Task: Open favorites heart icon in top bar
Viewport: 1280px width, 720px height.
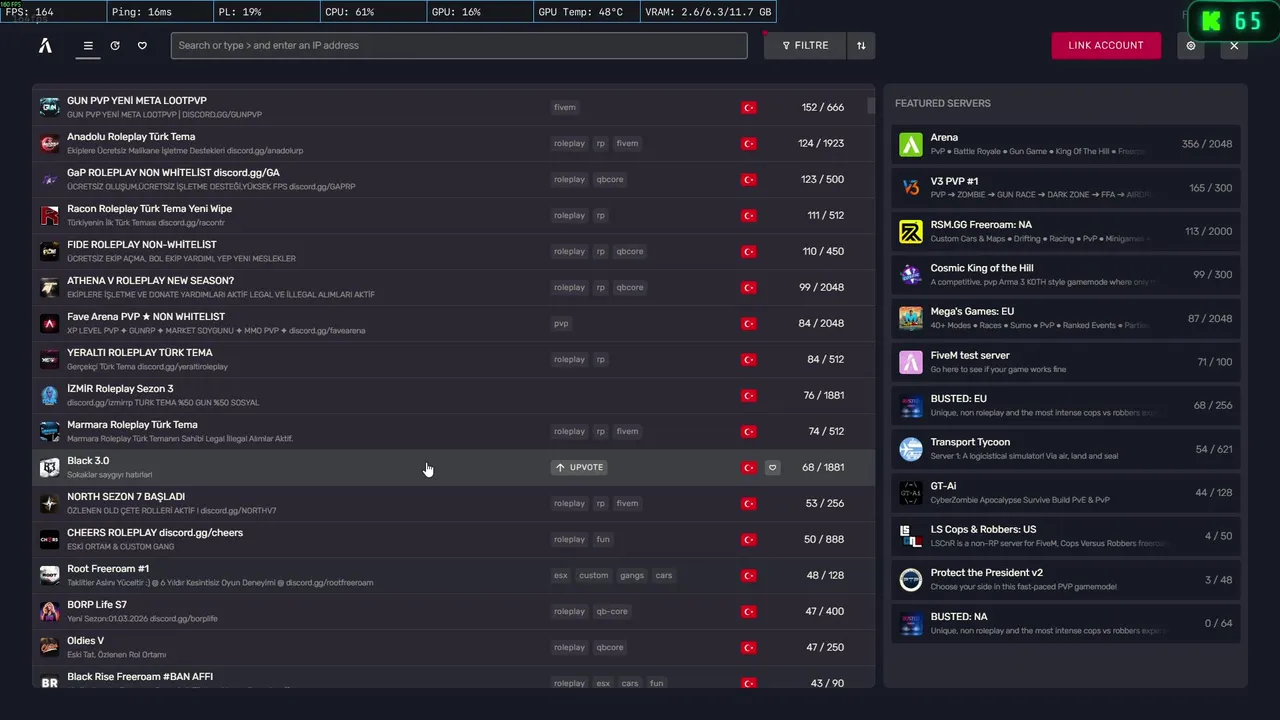Action: [x=142, y=45]
